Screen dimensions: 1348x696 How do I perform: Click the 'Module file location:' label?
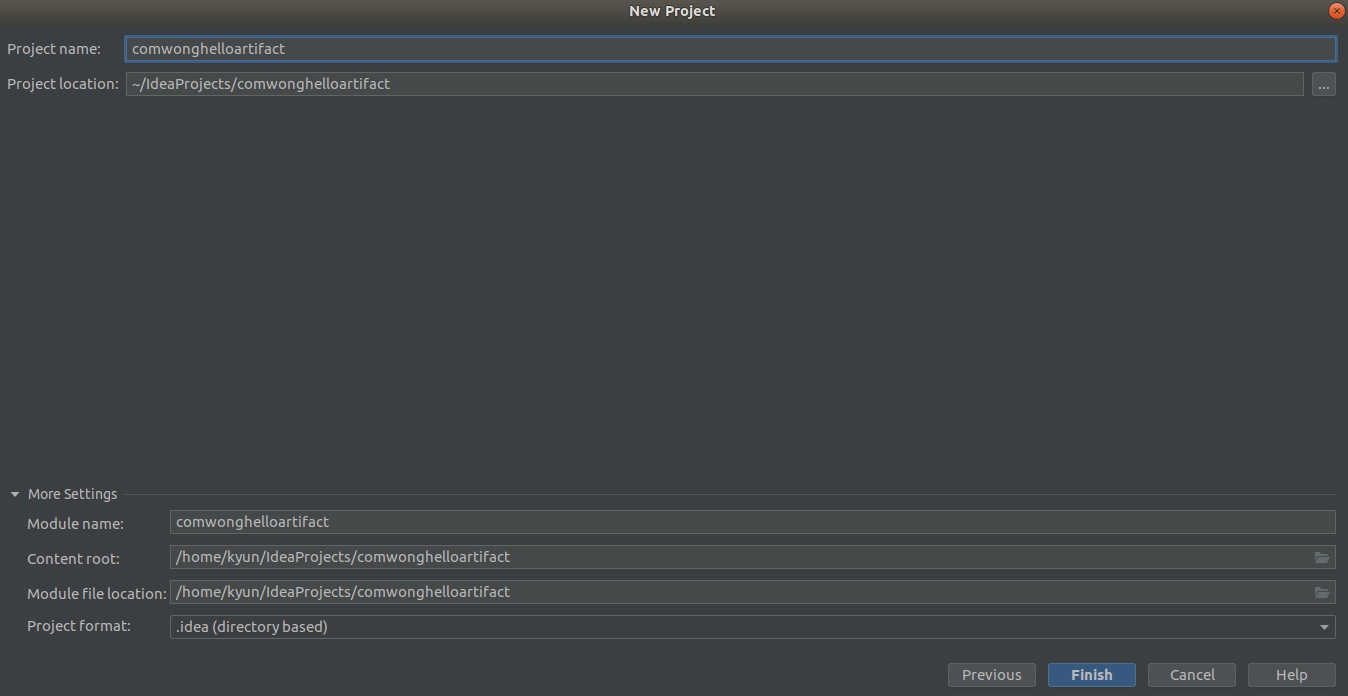point(97,594)
